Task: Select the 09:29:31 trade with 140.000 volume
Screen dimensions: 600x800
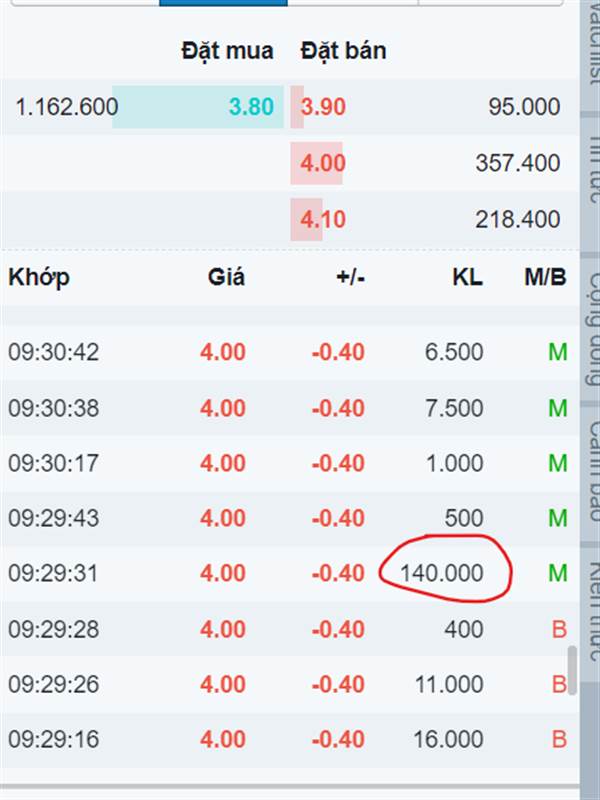Action: (x=289, y=573)
